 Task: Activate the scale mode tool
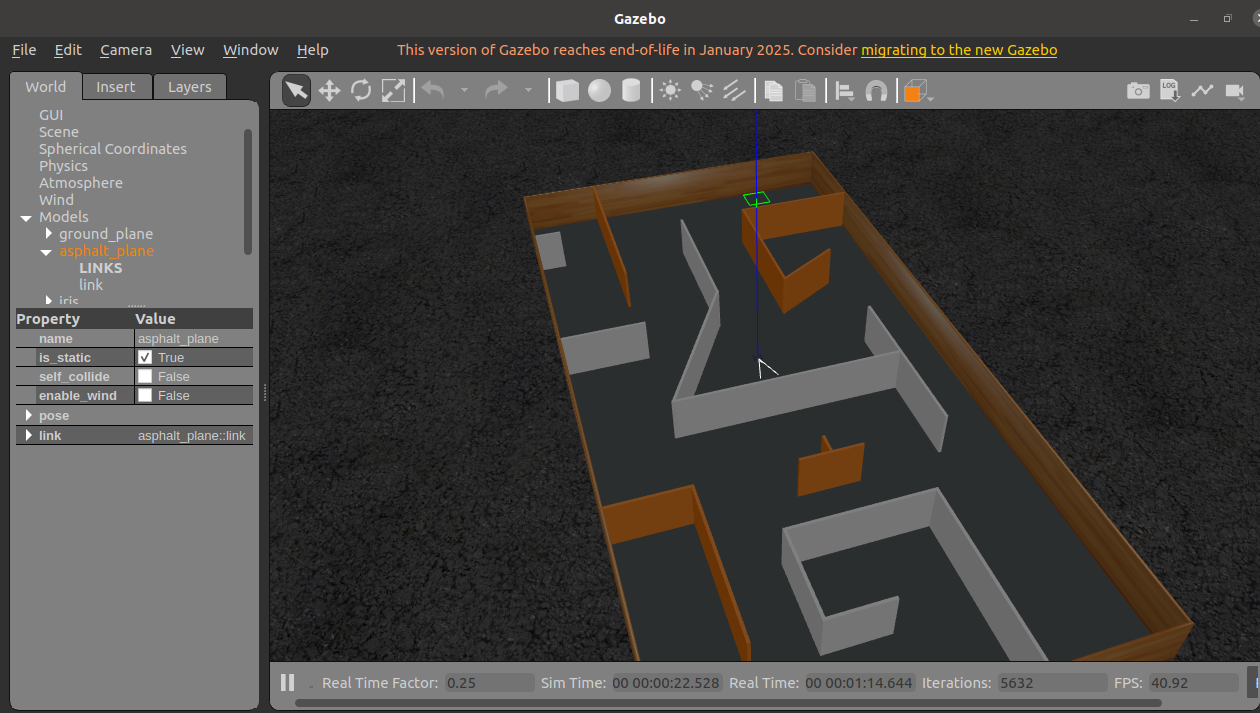pyautogui.click(x=393, y=91)
